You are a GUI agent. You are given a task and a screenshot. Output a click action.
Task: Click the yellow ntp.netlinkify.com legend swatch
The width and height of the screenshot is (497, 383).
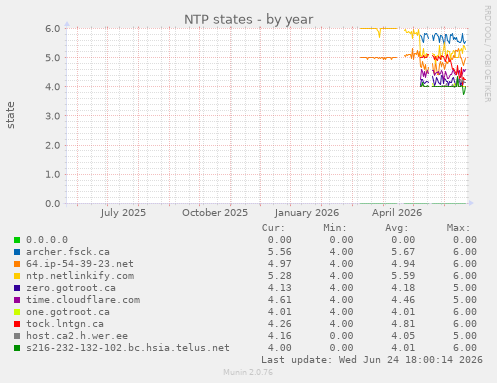pyautogui.click(x=17, y=276)
